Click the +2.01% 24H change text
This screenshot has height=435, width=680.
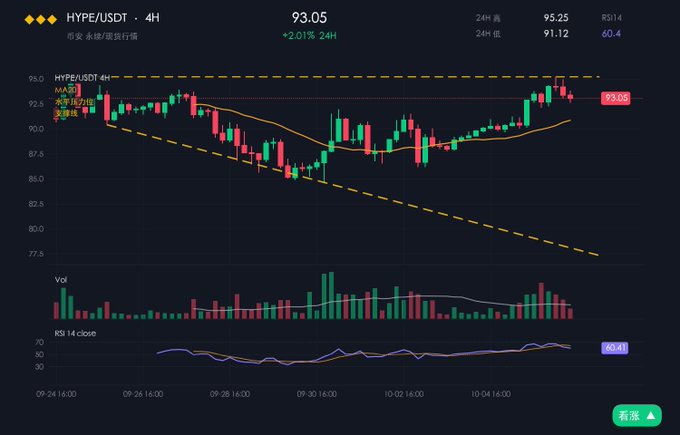309,36
